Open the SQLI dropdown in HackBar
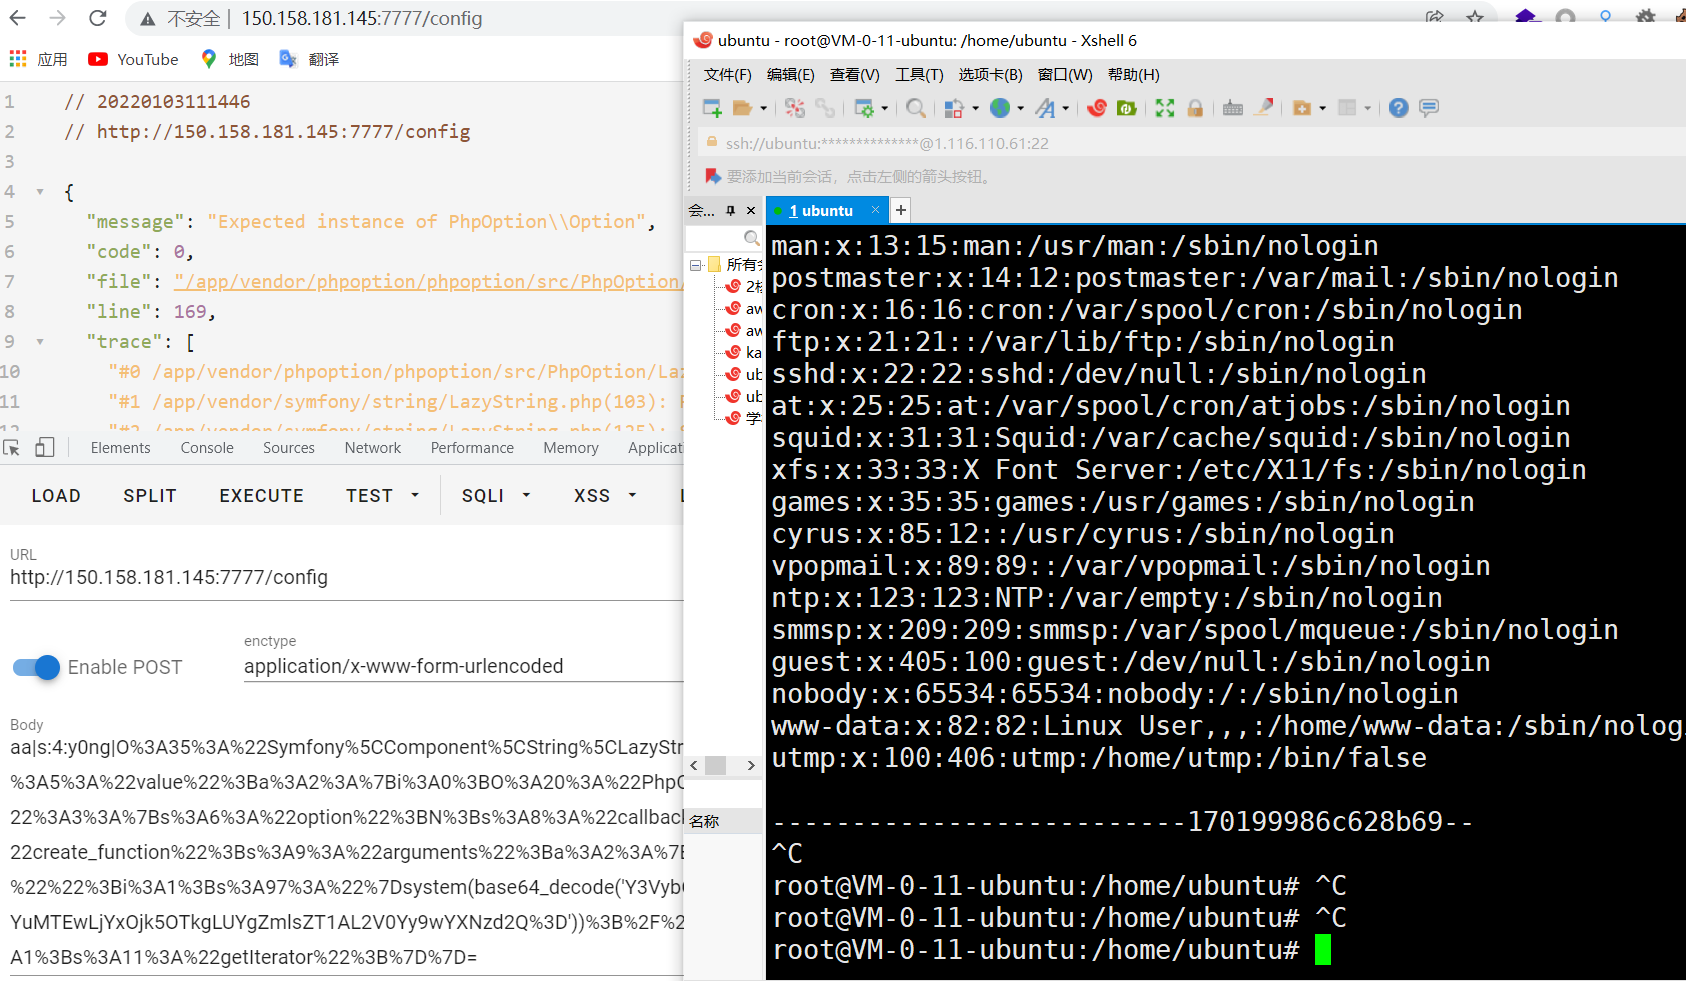This screenshot has width=1686, height=981. click(x=496, y=495)
